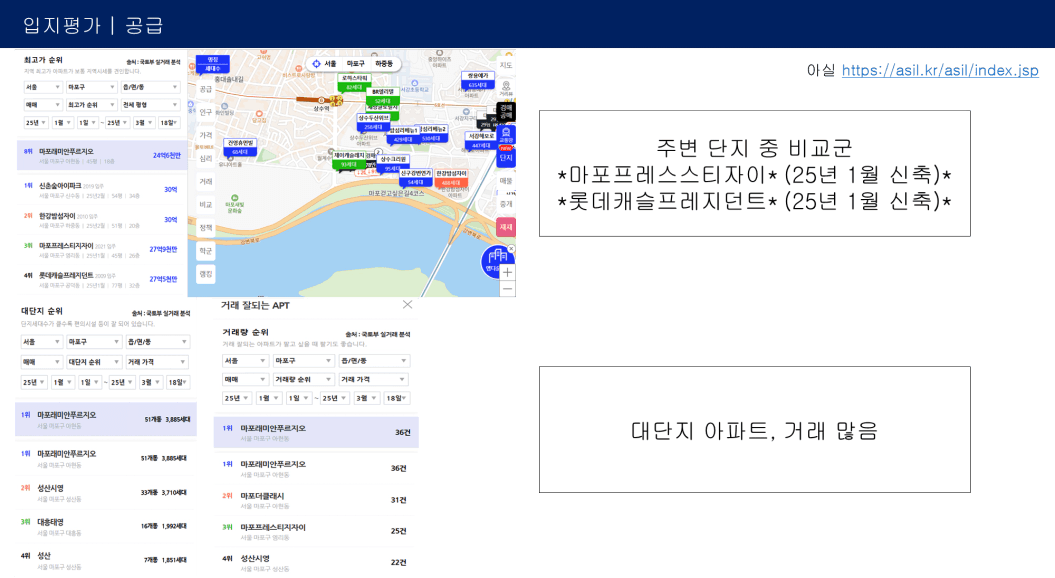This screenshot has width=1055, height=578.
Task: Open the 대단지 순위 ranking type dropdown
Action: [x=94, y=362]
